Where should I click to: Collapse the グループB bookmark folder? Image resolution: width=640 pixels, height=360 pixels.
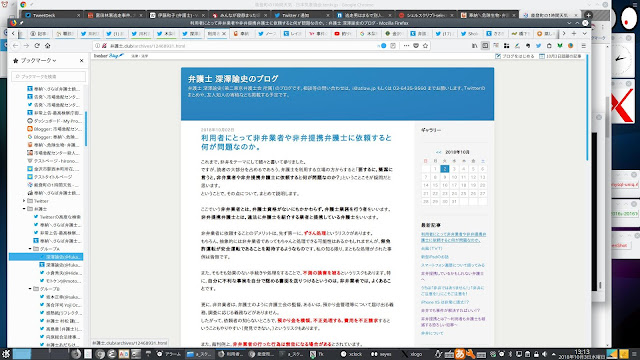coord(30,289)
